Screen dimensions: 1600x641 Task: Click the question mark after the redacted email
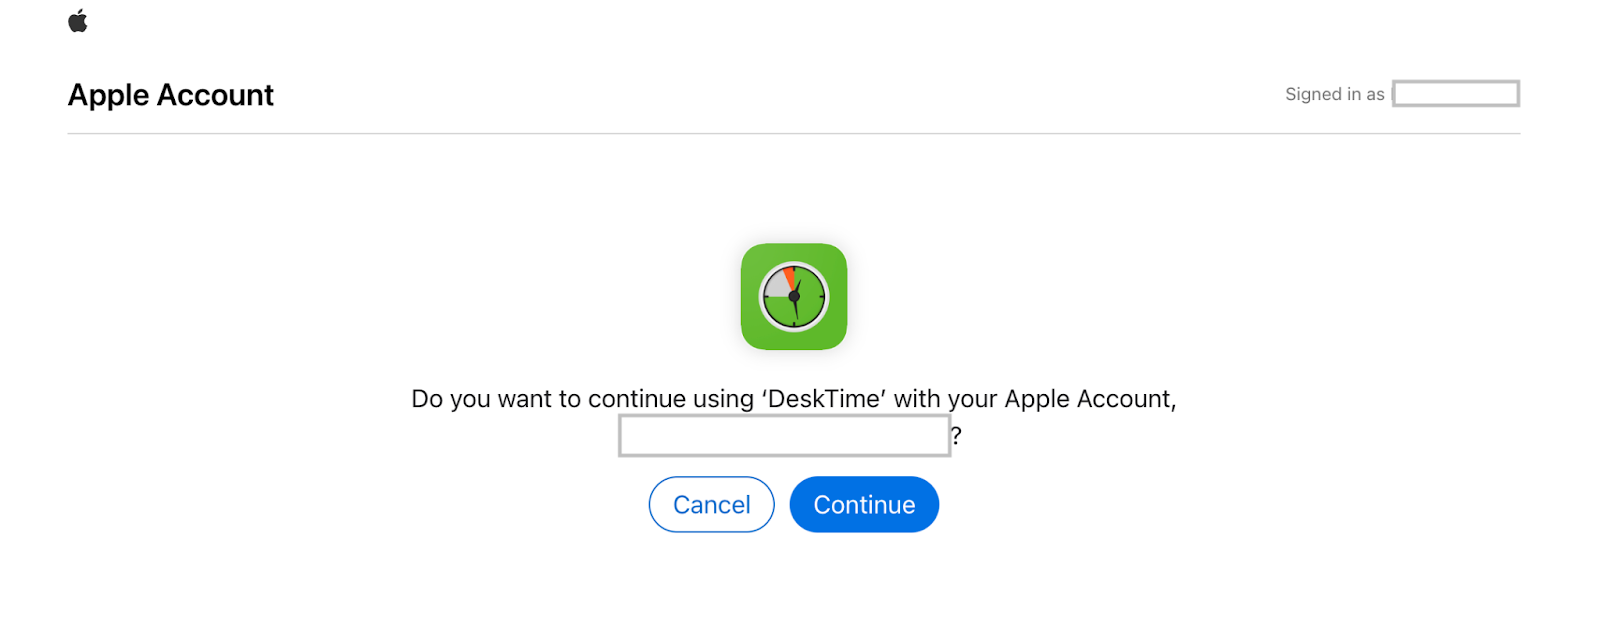pos(956,436)
